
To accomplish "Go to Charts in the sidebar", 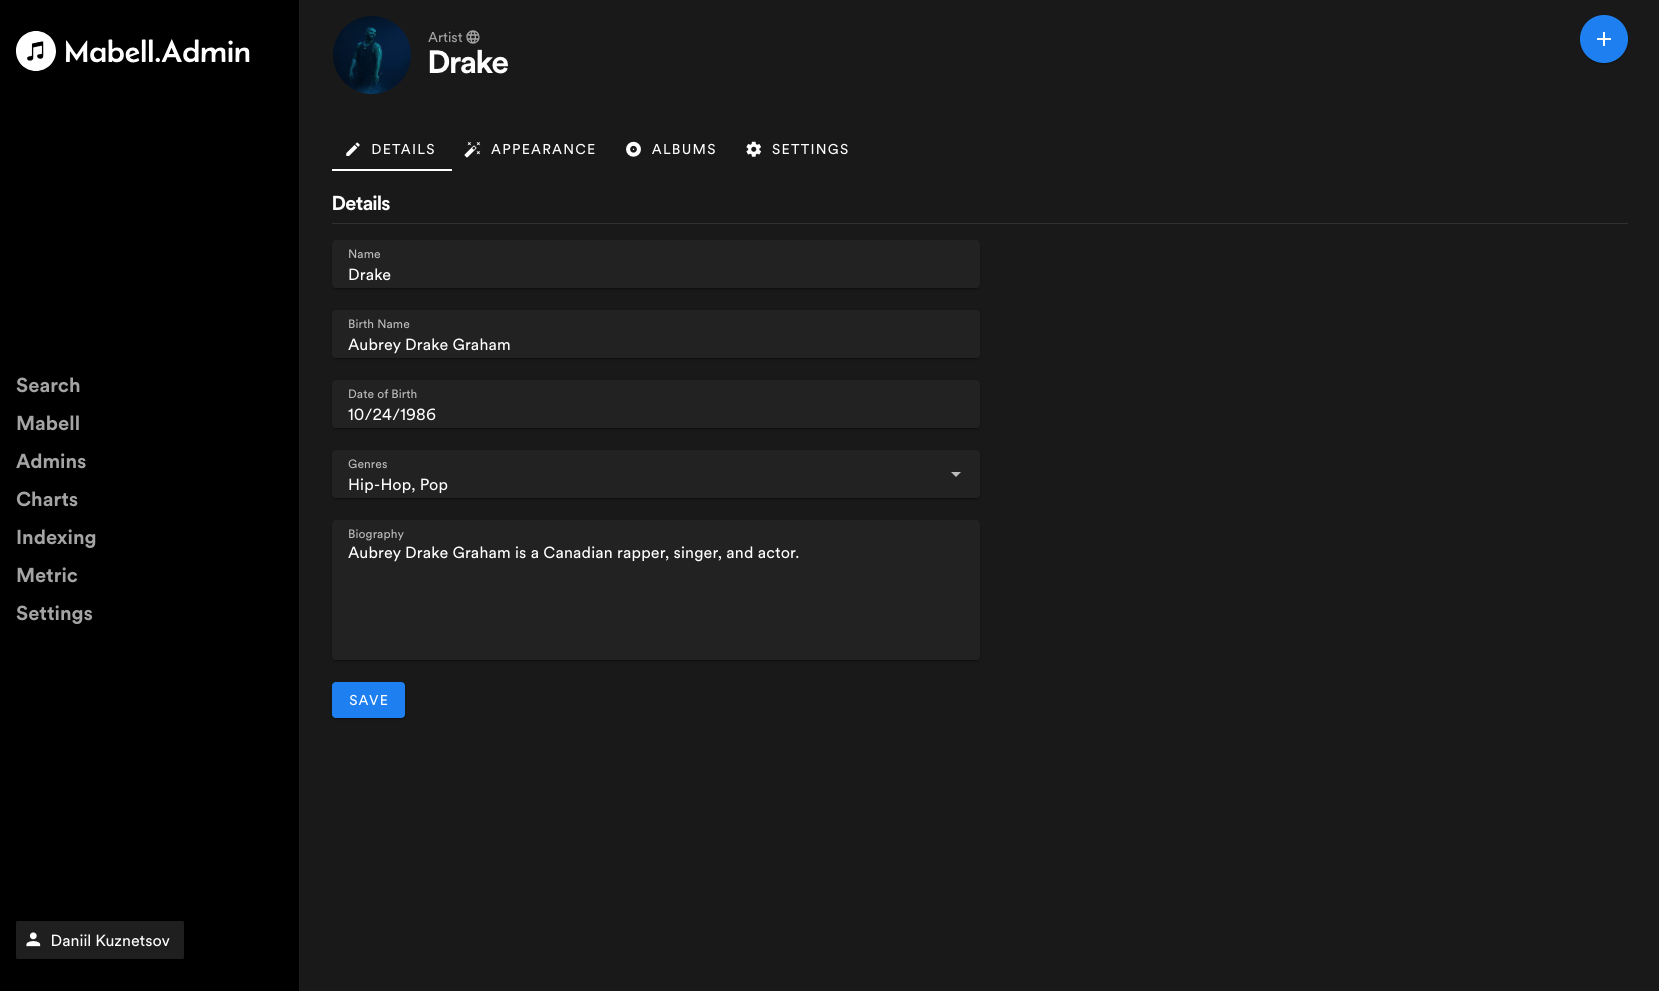I will tap(47, 499).
